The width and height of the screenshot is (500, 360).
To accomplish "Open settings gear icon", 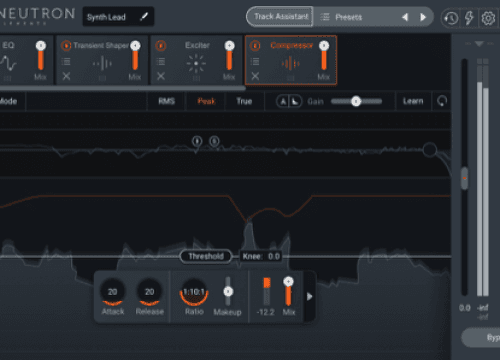I will (488, 18).
